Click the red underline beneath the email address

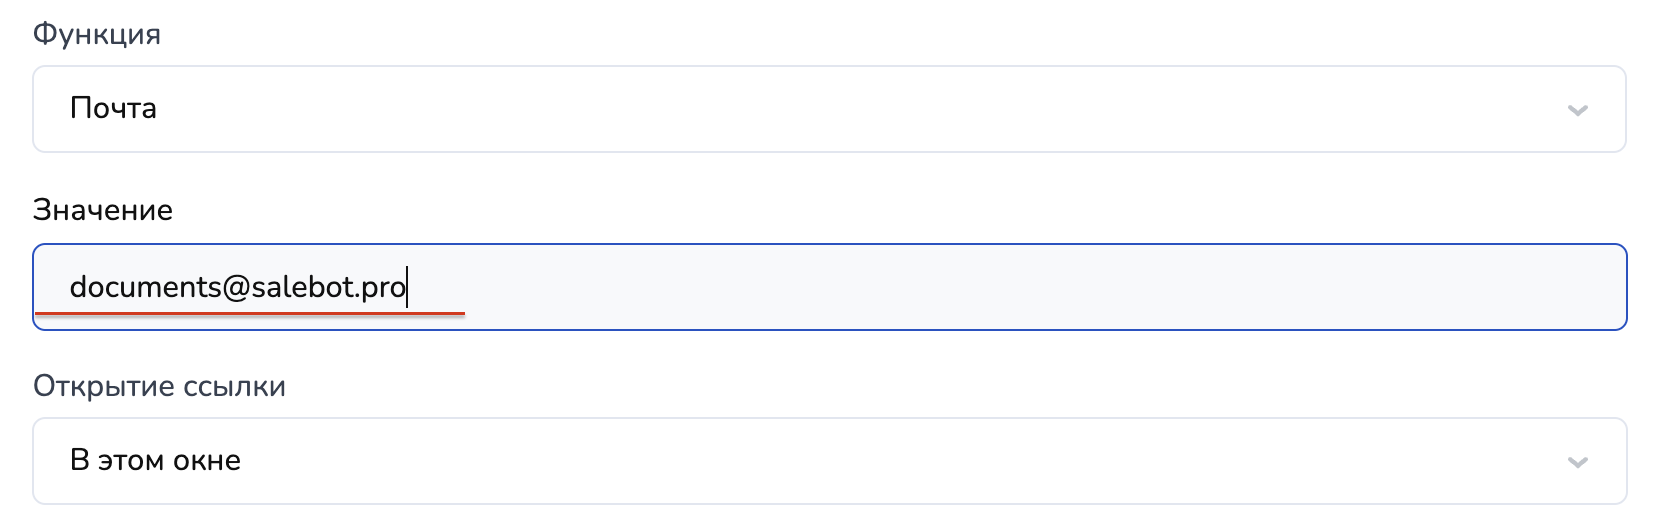coord(250,314)
